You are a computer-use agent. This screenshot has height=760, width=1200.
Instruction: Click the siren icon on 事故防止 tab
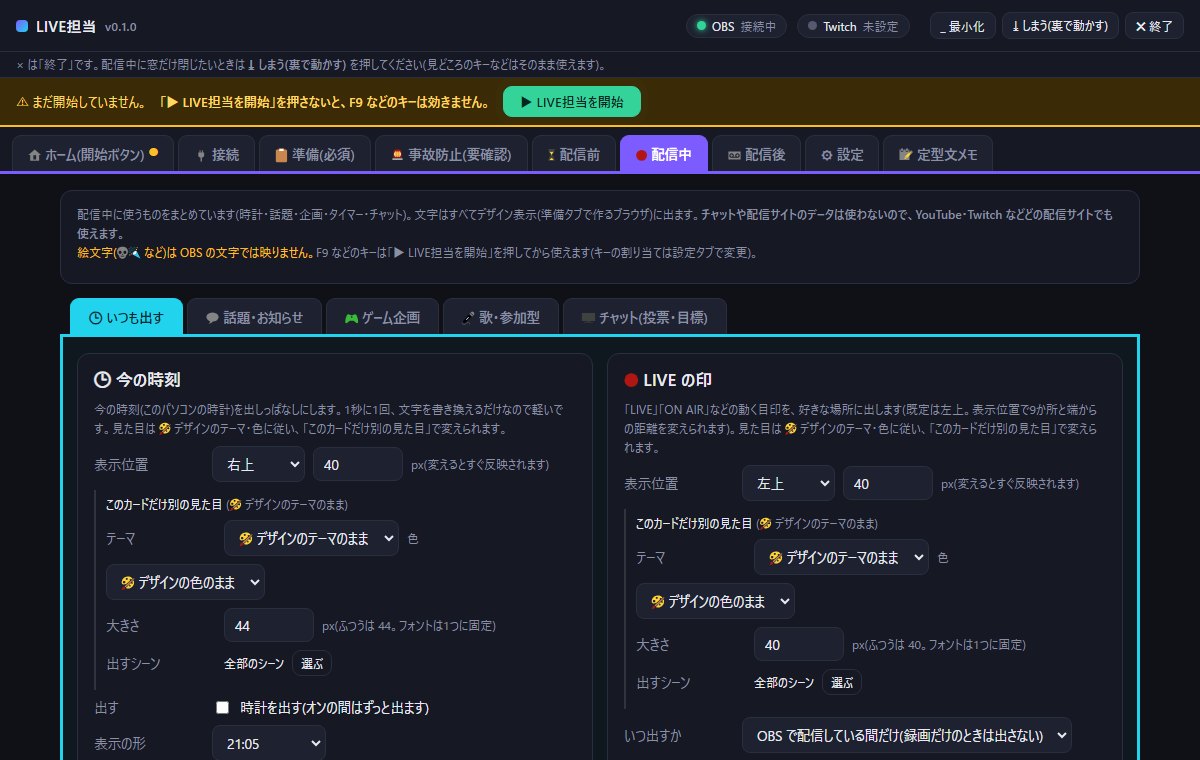(397, 155)
